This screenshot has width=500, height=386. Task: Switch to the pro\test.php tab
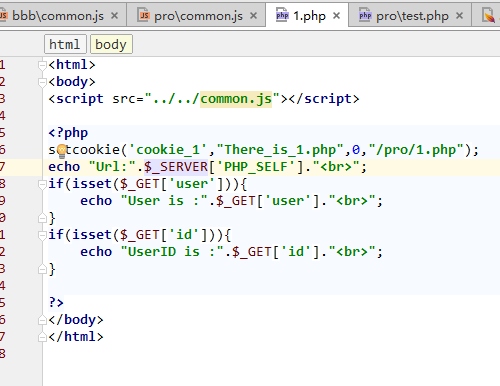[412, 16]
